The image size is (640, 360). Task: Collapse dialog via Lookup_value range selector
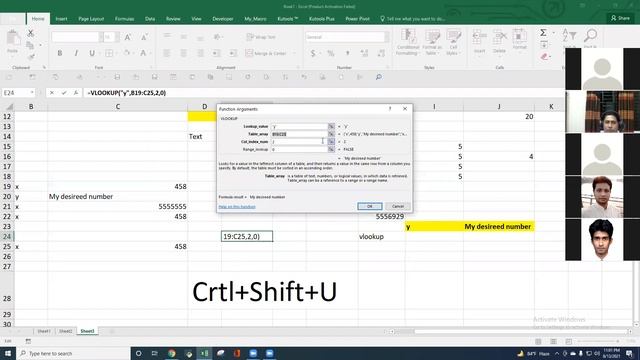coord(331,127)
